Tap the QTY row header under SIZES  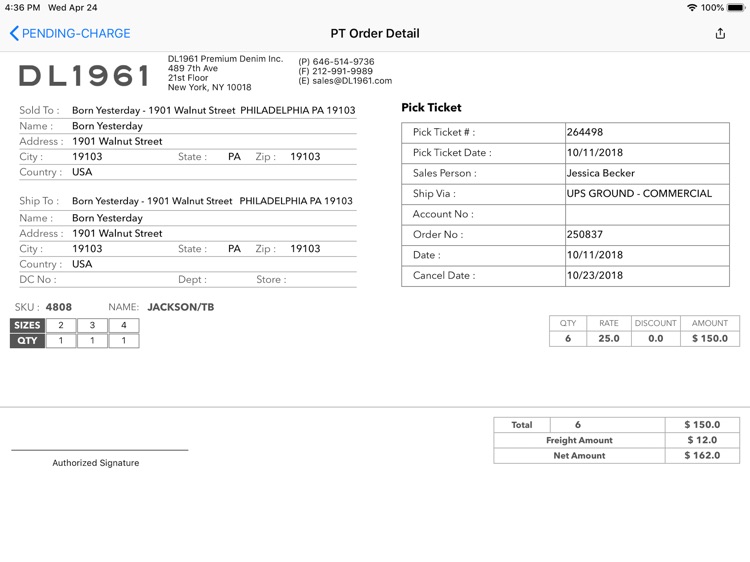[27, 341]
